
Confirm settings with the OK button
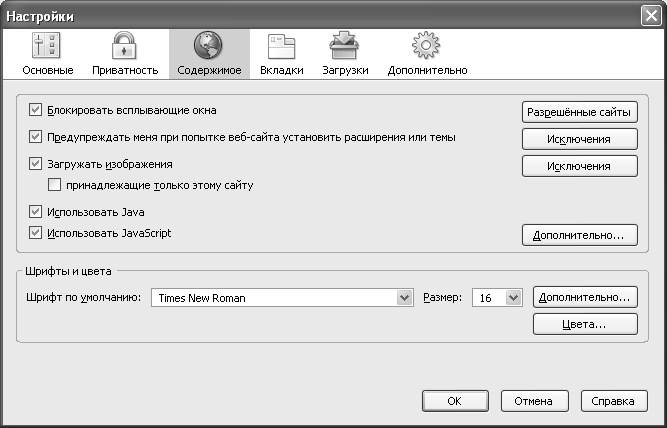454,401
